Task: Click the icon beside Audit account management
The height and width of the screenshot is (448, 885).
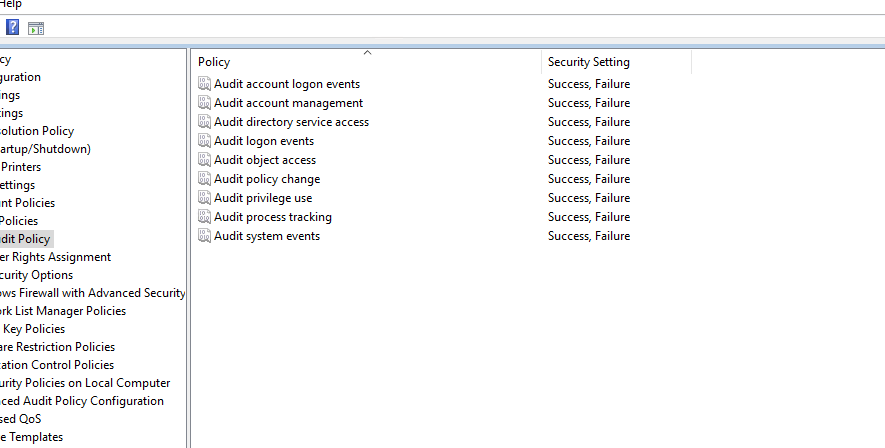Action: pyautogui.click(x=205, y=103)
